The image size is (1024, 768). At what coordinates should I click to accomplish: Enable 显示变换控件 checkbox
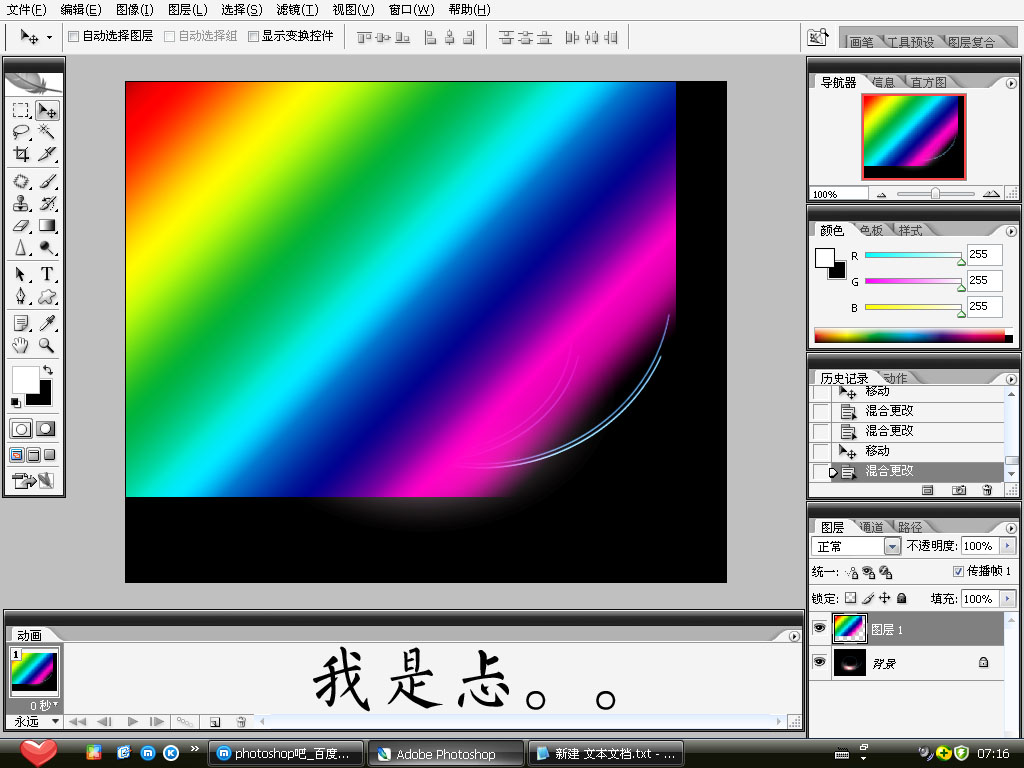click(253, 36)
